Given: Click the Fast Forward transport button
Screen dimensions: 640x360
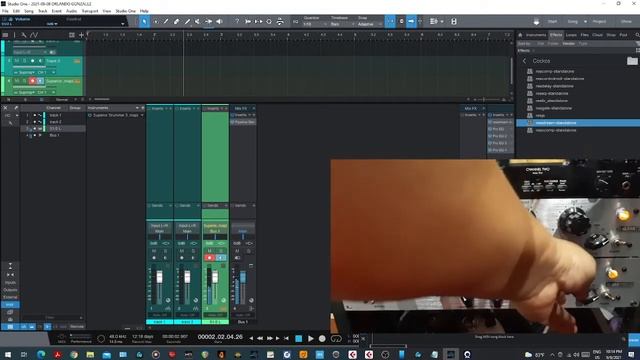Looking at the screenshot, I should (x=269, y=338).
